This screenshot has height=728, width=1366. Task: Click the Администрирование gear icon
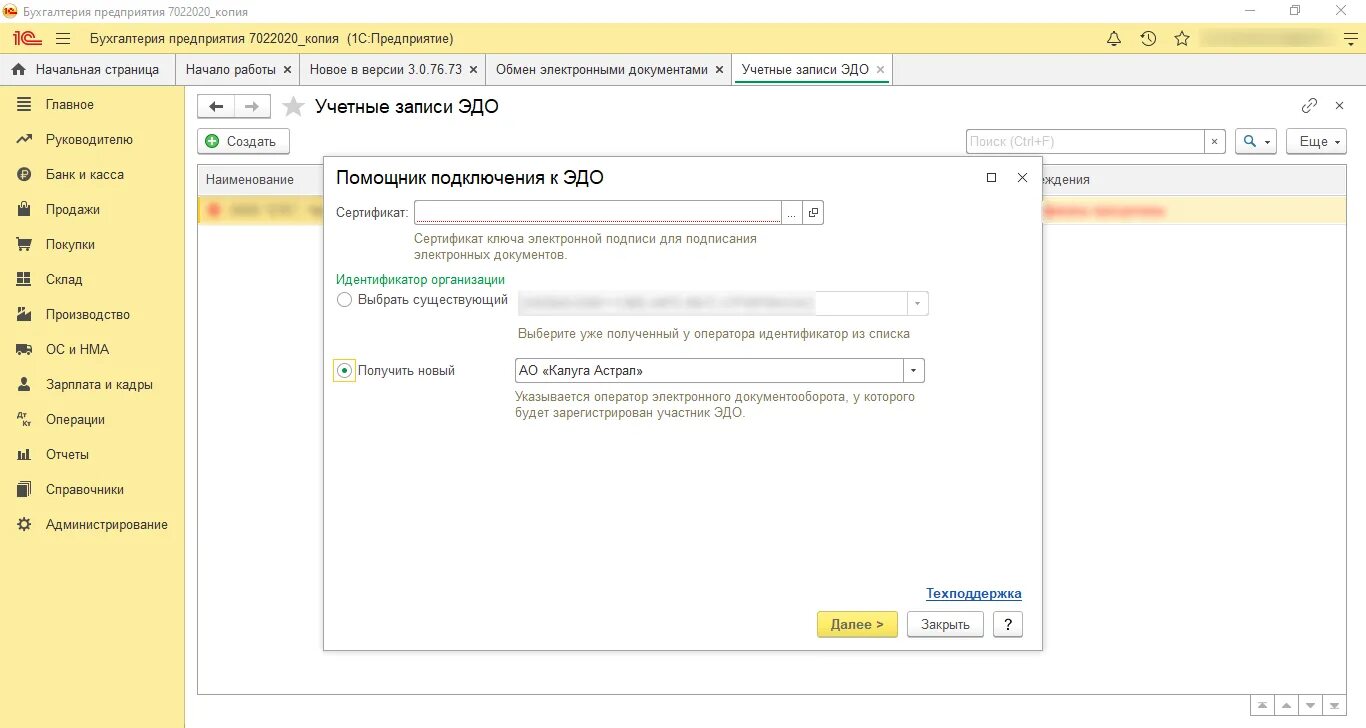click(25, 525)
